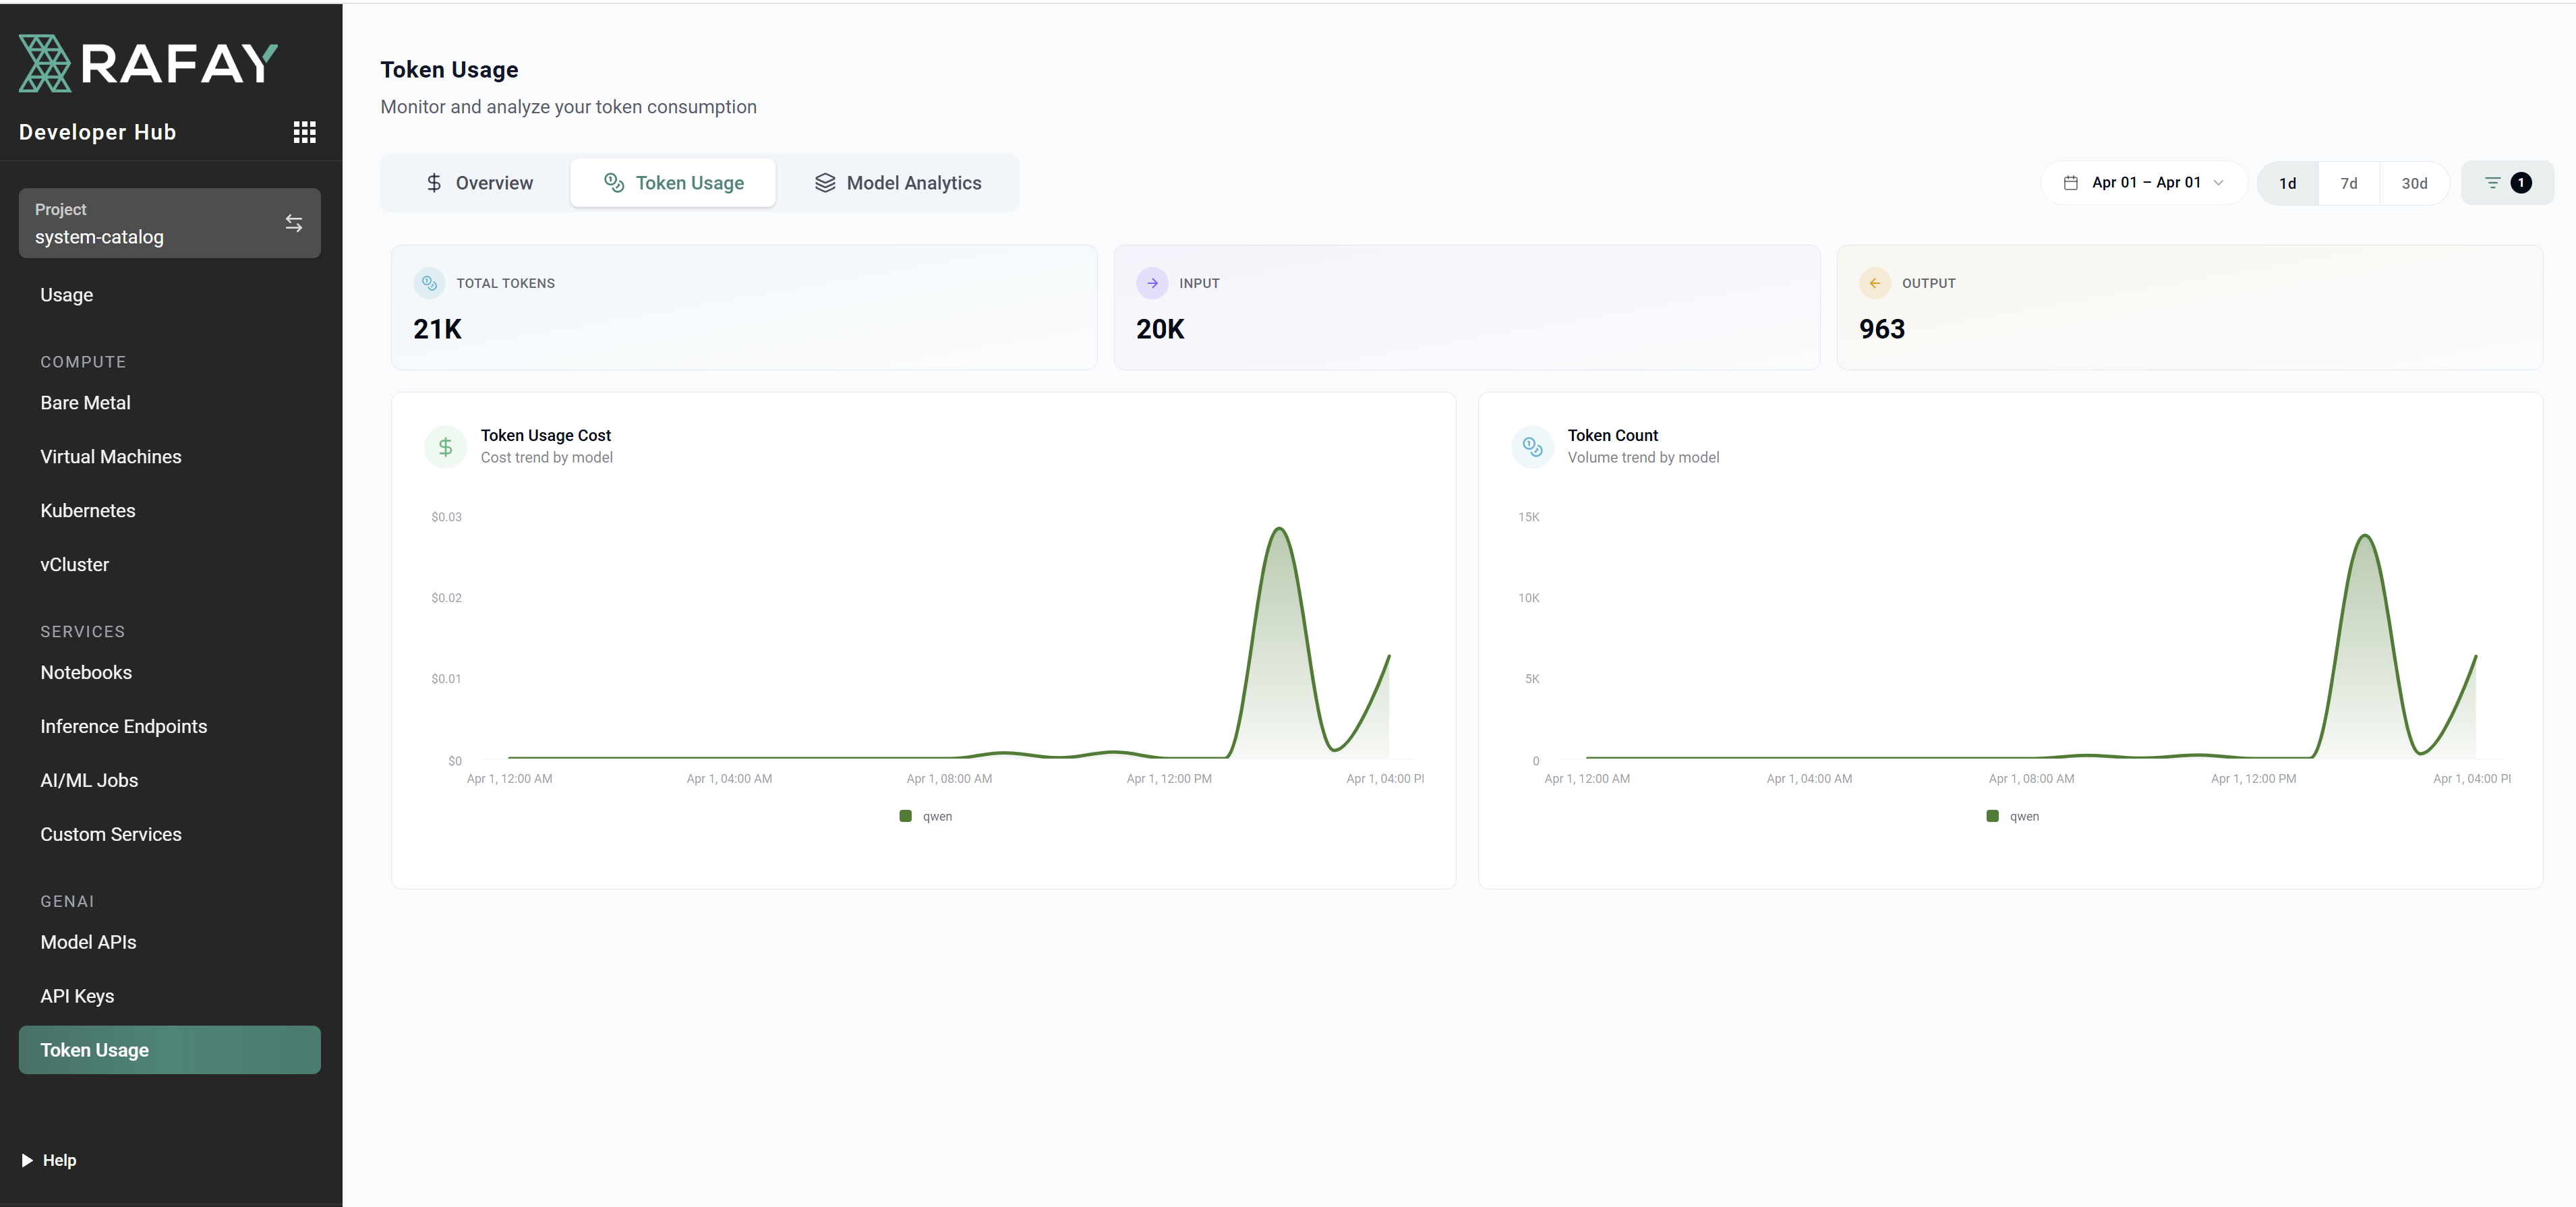Click the project switch arrows icon

pos(293,223)
